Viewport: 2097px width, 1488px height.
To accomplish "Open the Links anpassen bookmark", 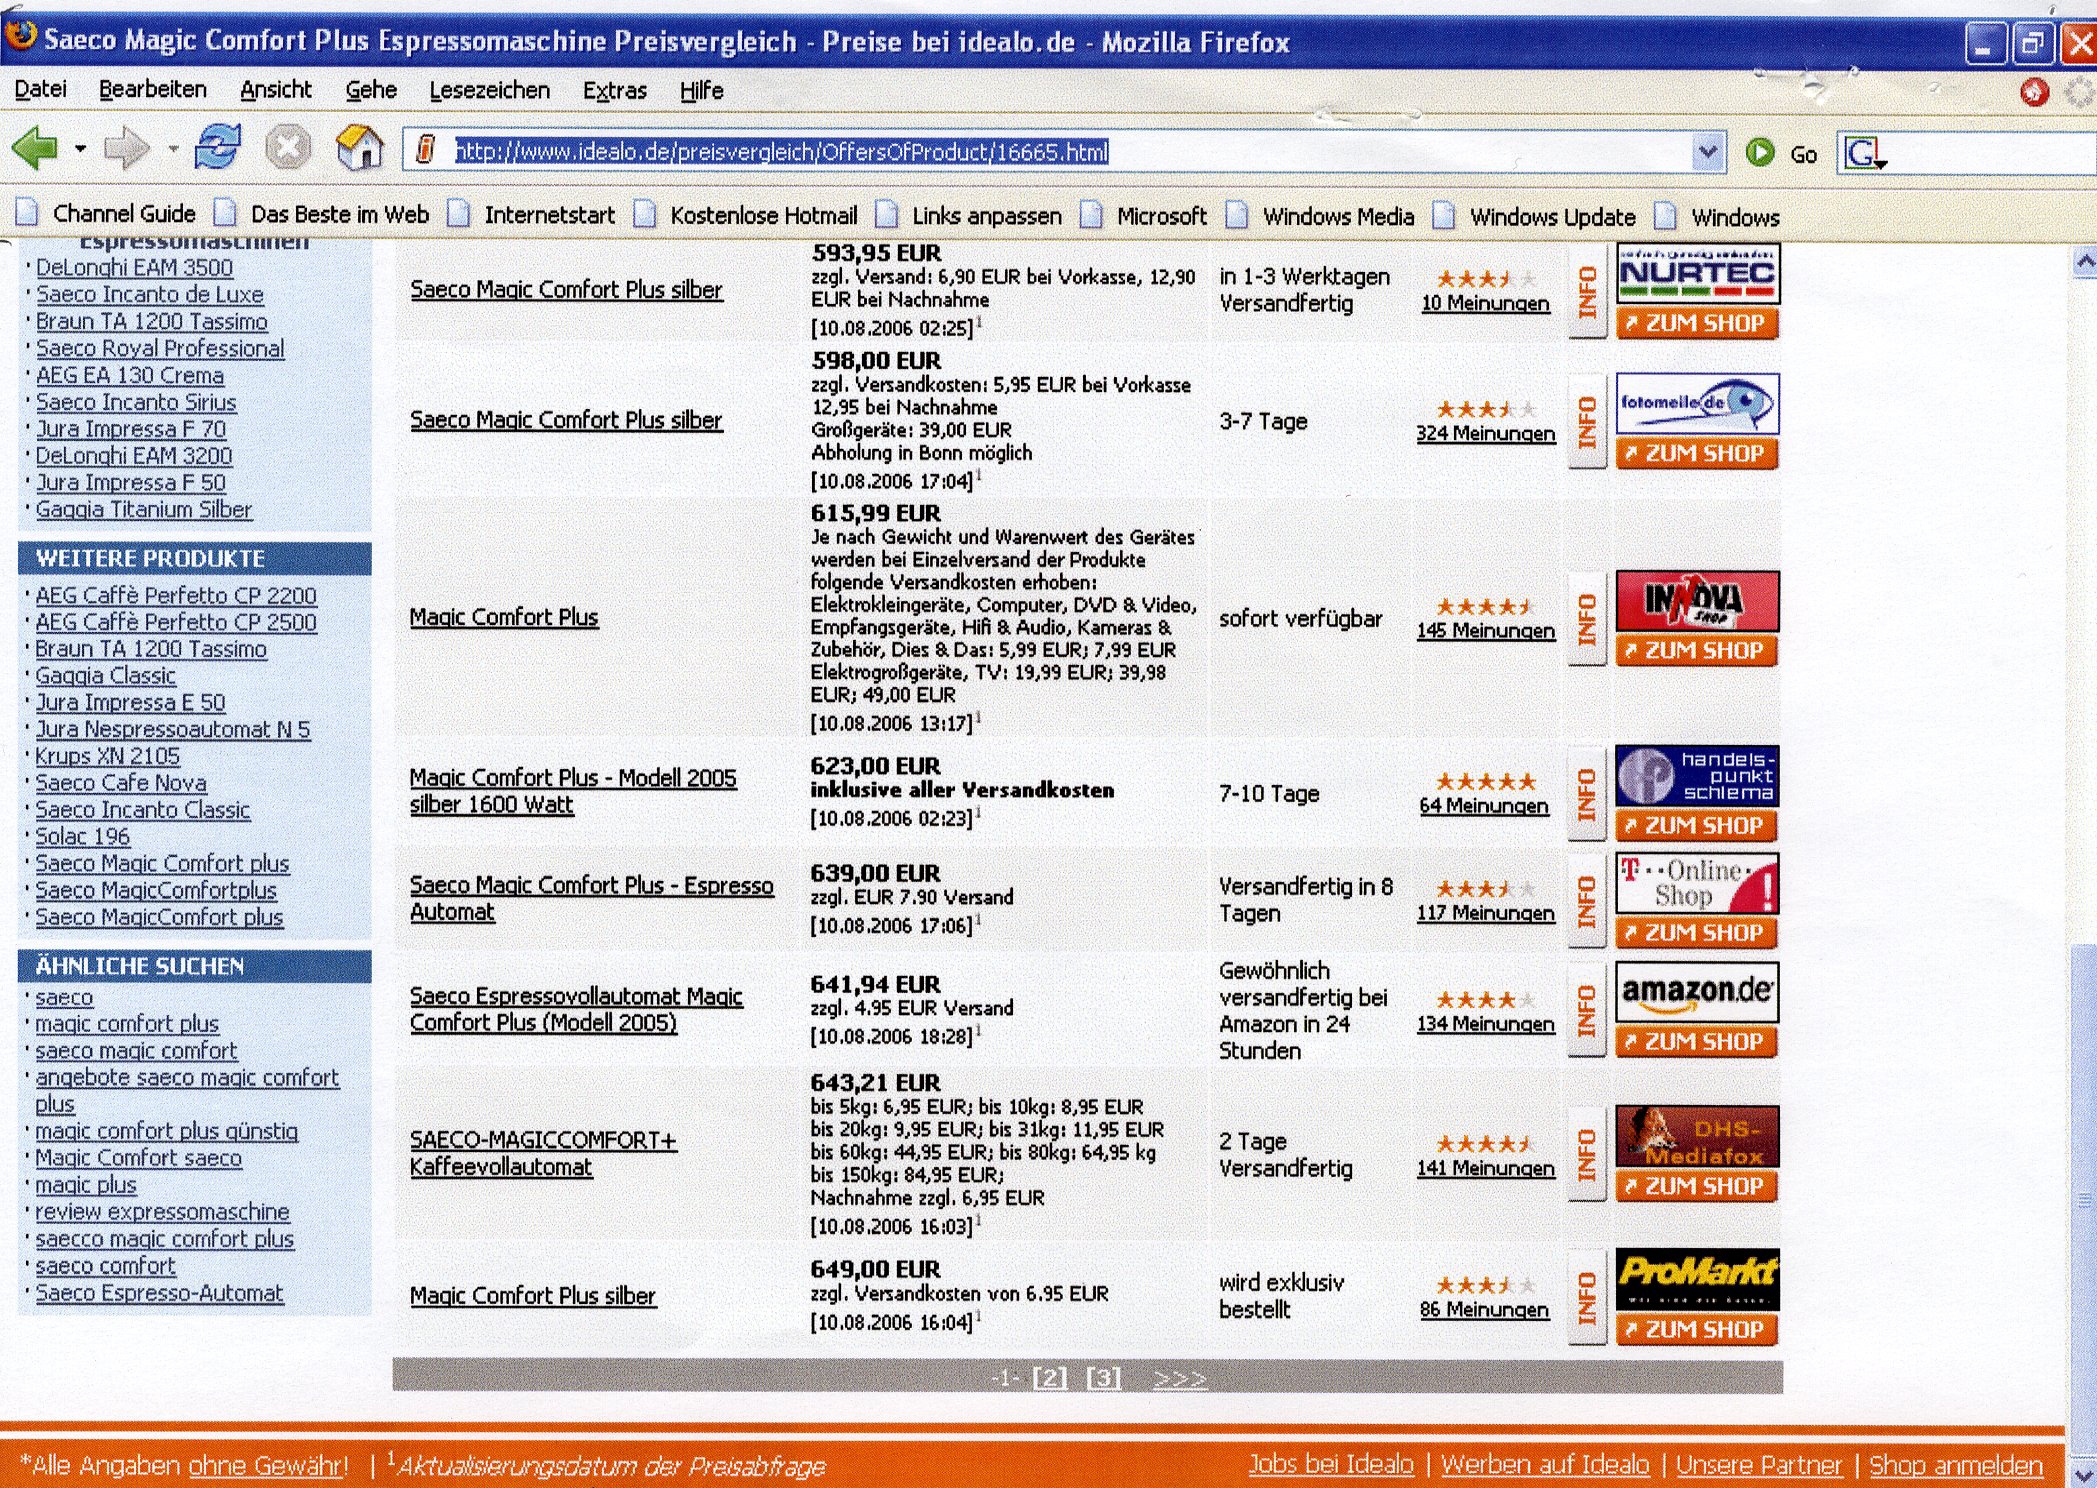I will (x=968, y=216).
